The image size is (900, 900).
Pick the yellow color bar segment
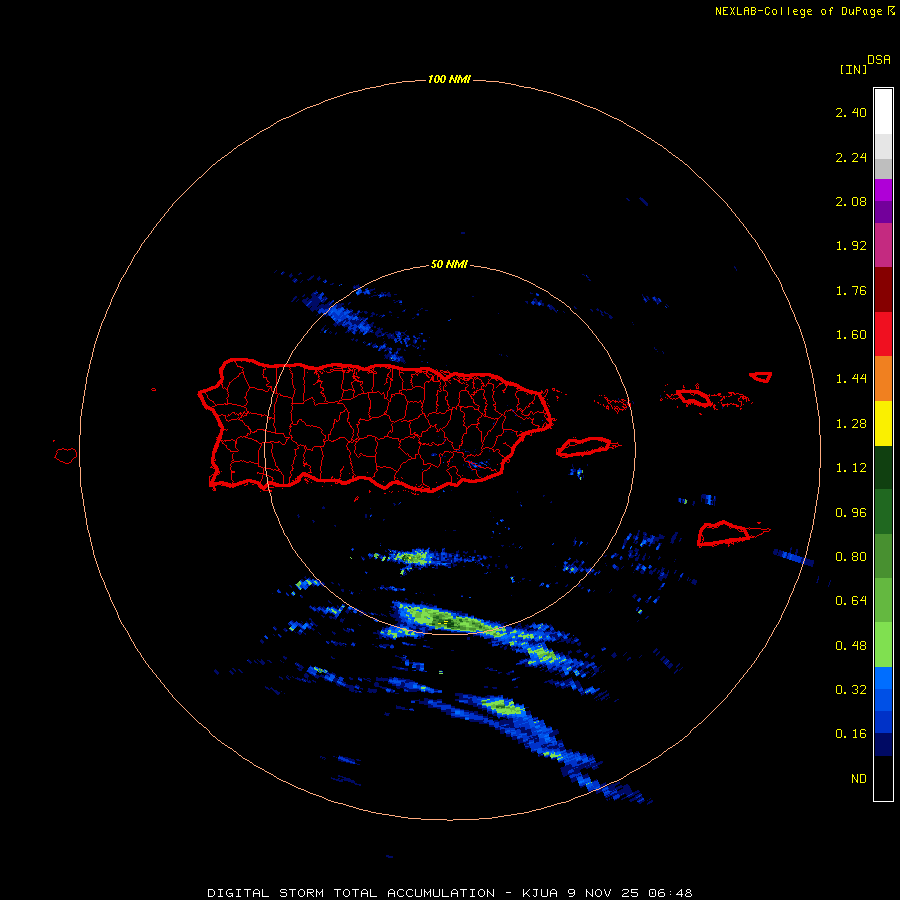point(883,424)
